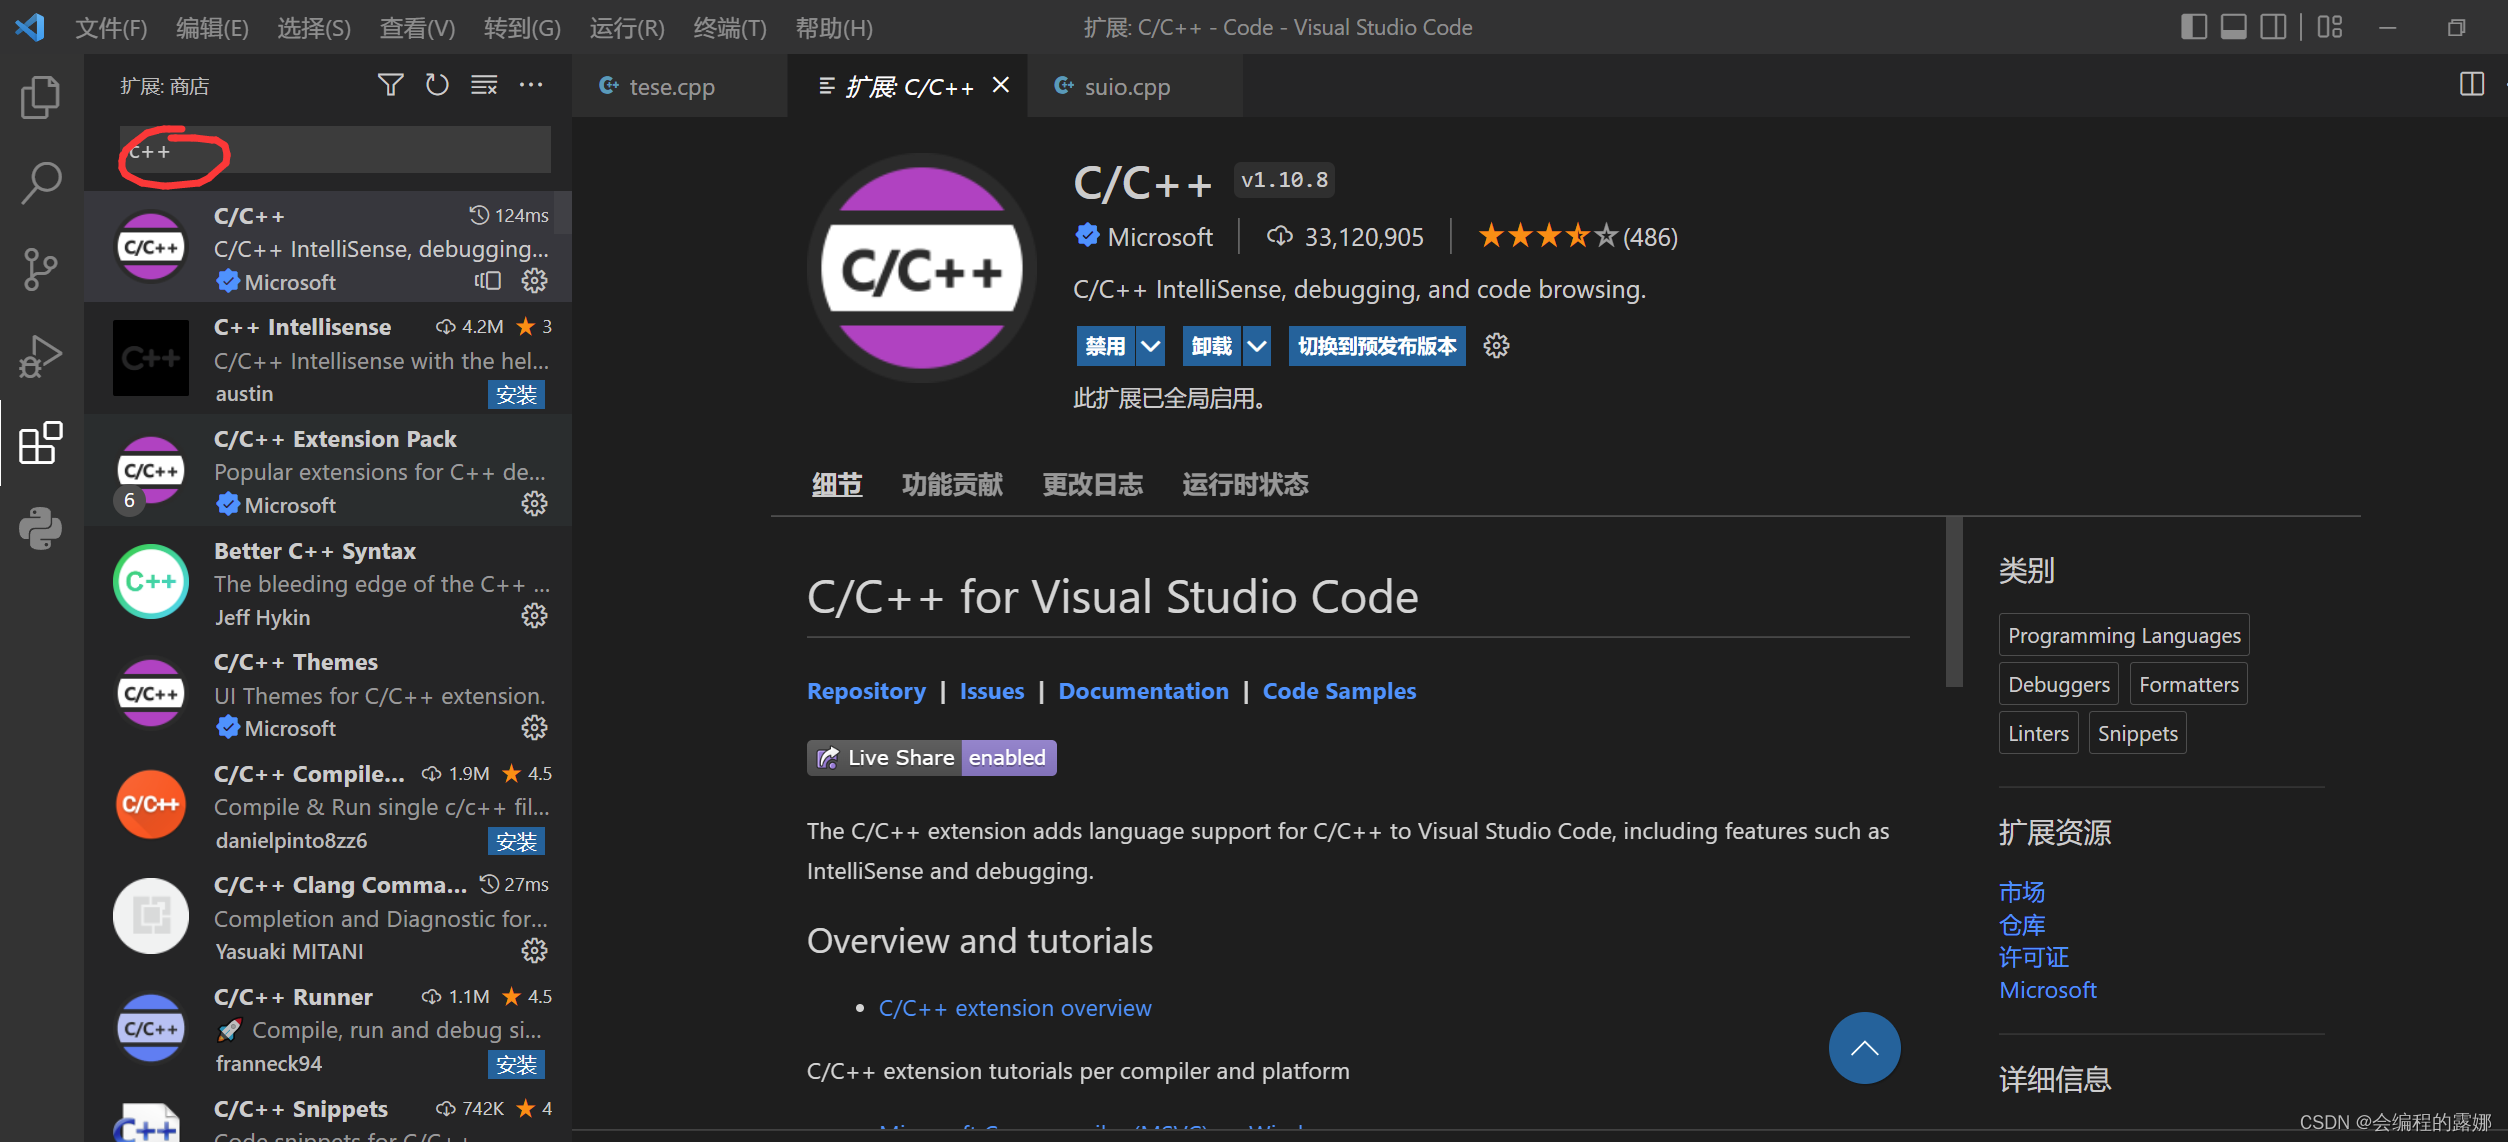Viewport: 2508px width, 1142px height.
Task: Open the 市场 marketplace resource link
Action: [x=2022, y=891]
